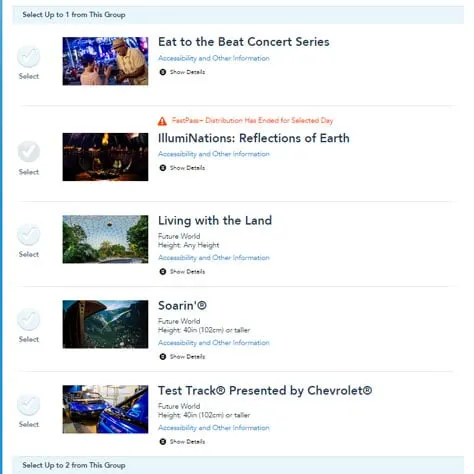474x474 pixels.
Task: Select Living with the Land checkmark
Action: pyautogui.click(x=29, y=234)
